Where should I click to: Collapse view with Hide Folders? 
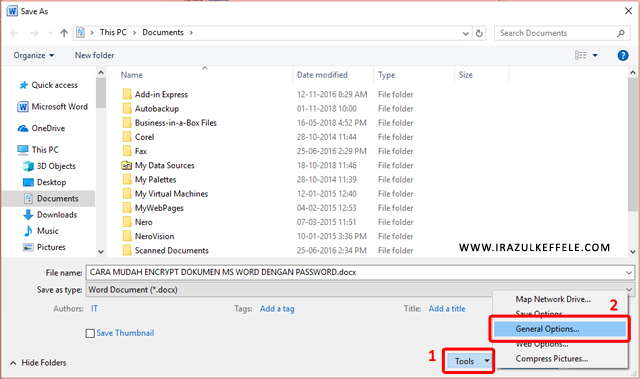pyautogui.click(x=38, y=363)
